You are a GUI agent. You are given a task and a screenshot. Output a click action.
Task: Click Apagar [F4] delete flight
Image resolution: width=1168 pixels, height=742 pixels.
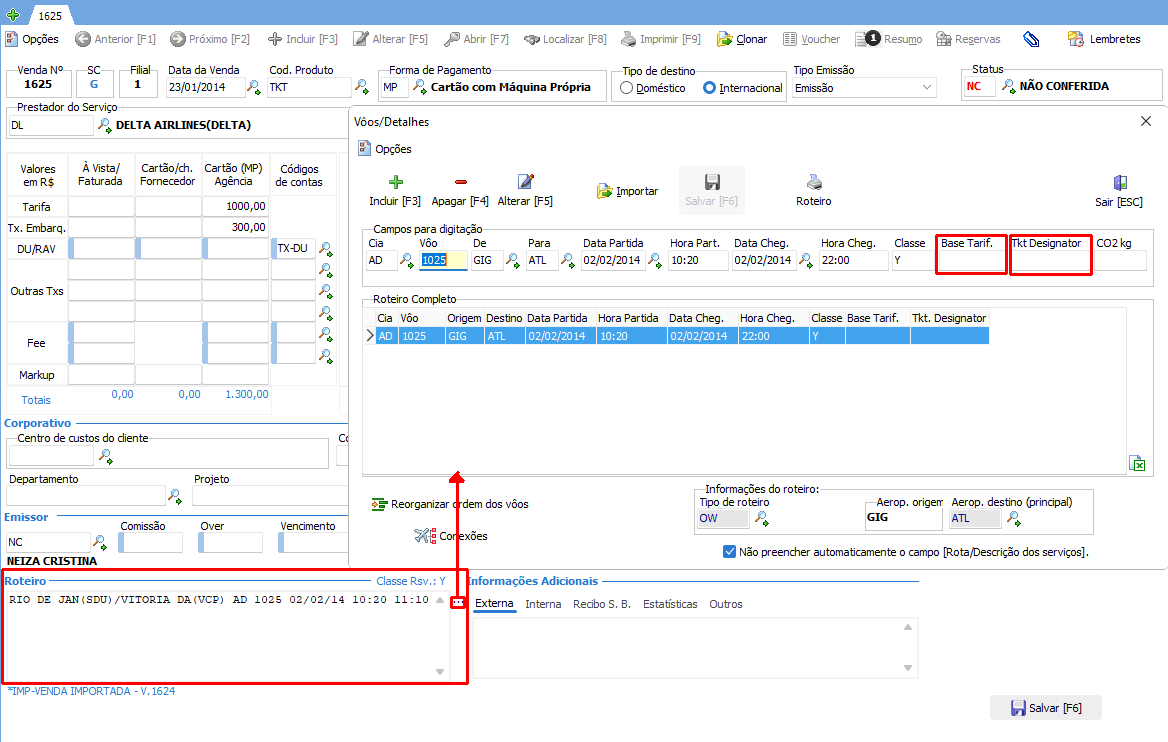coord(460,191)
